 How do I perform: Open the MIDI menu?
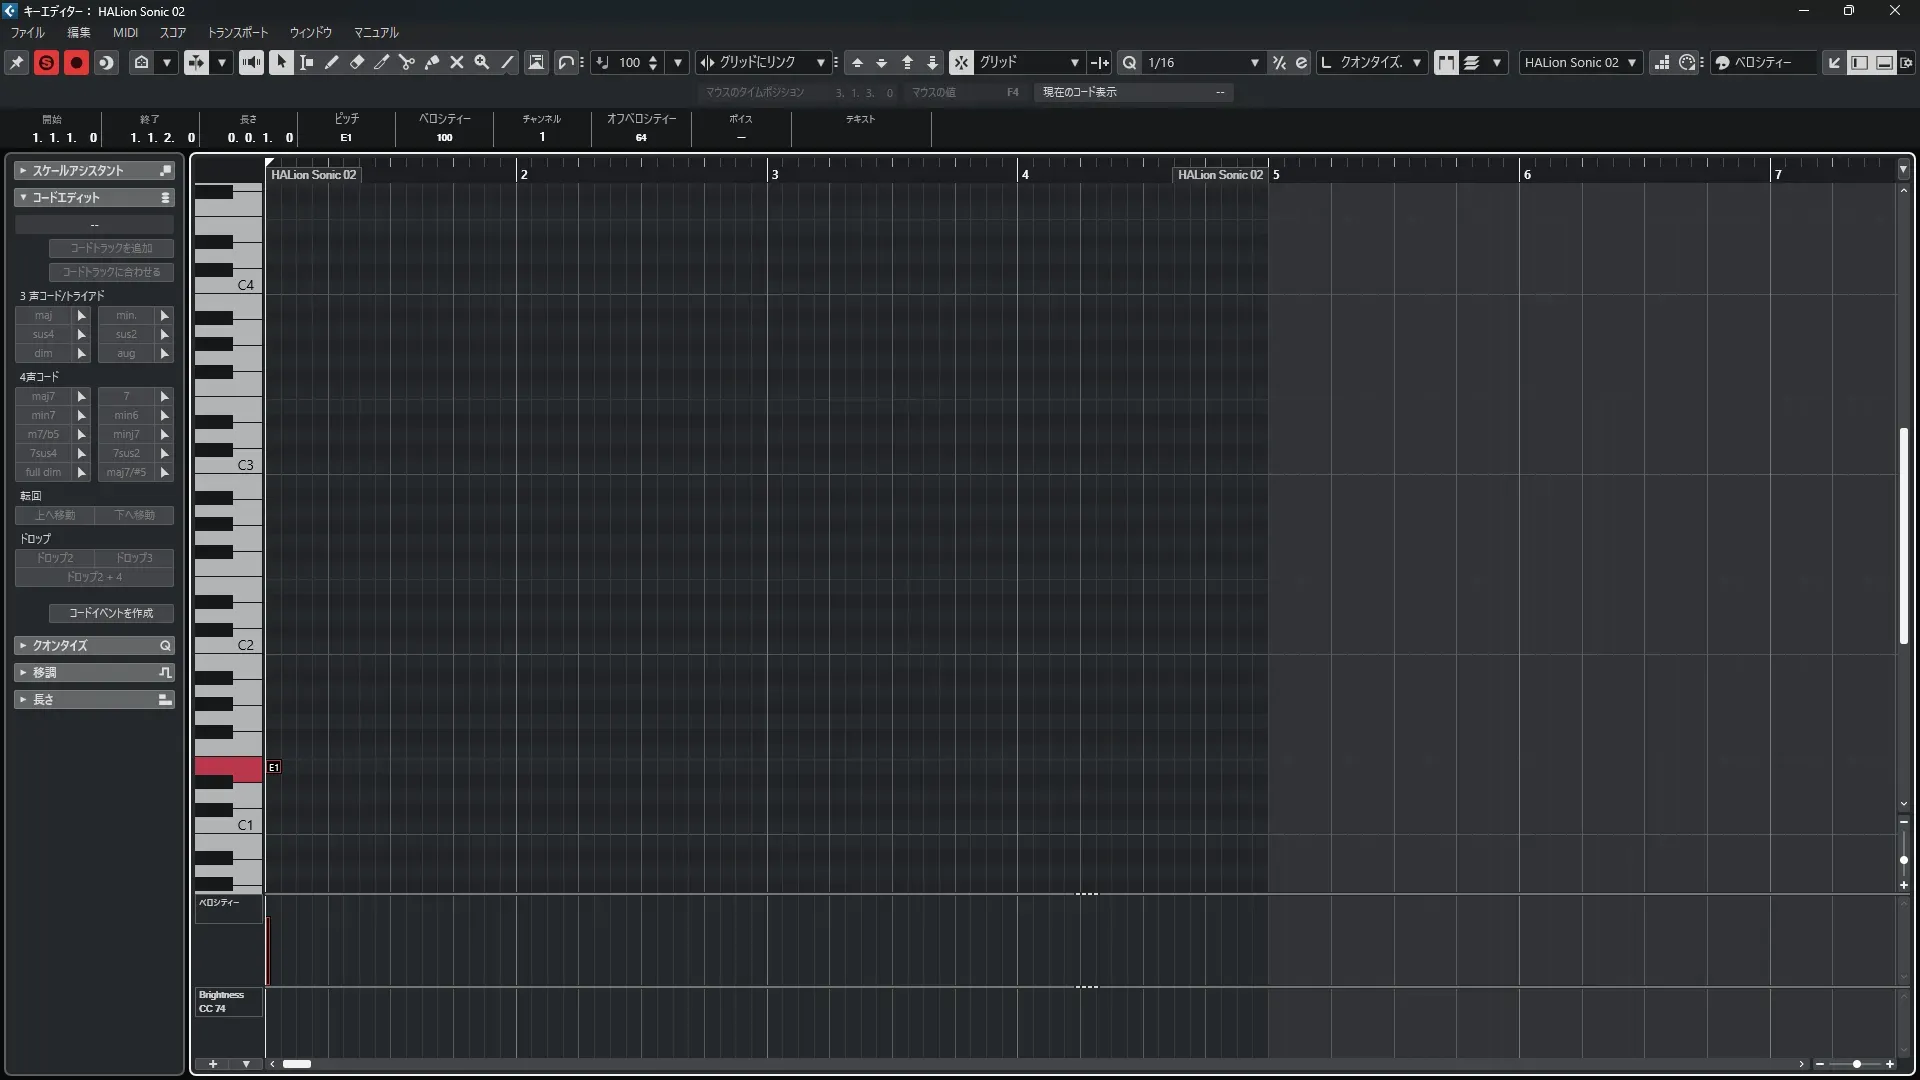click(x=125, y=32)
